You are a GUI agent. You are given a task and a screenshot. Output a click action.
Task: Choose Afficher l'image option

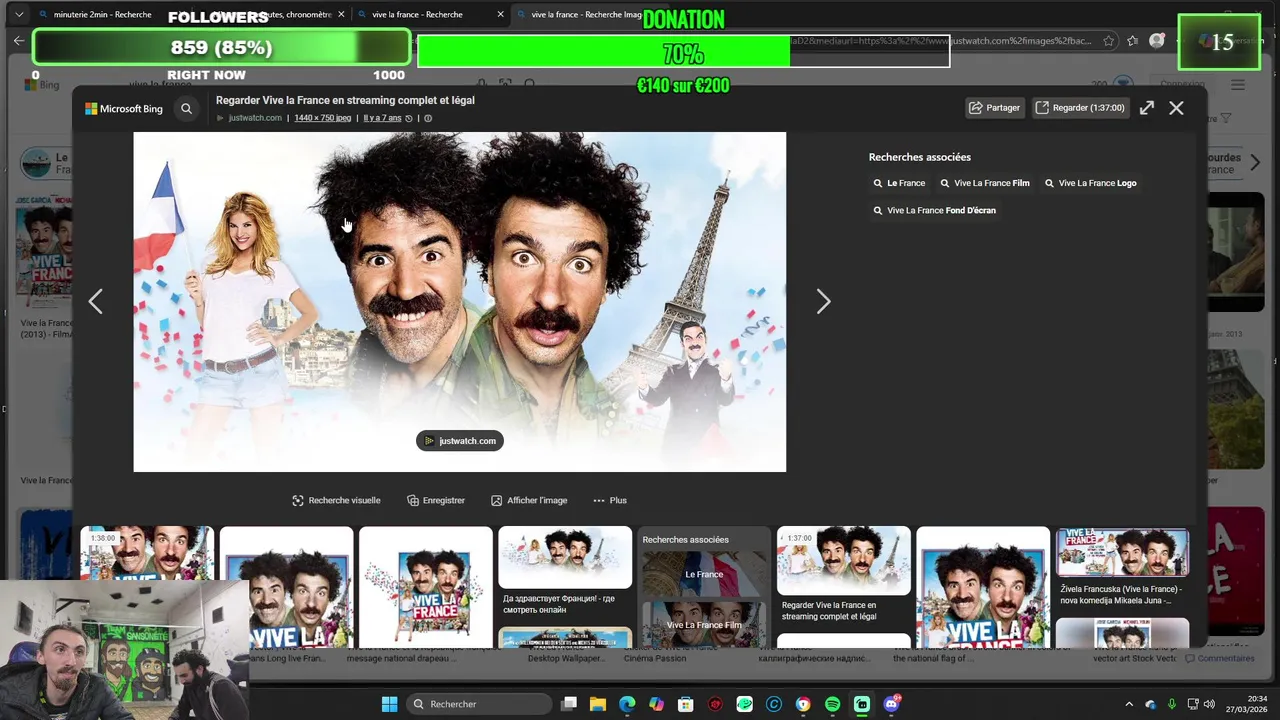[x=529, y=500]
